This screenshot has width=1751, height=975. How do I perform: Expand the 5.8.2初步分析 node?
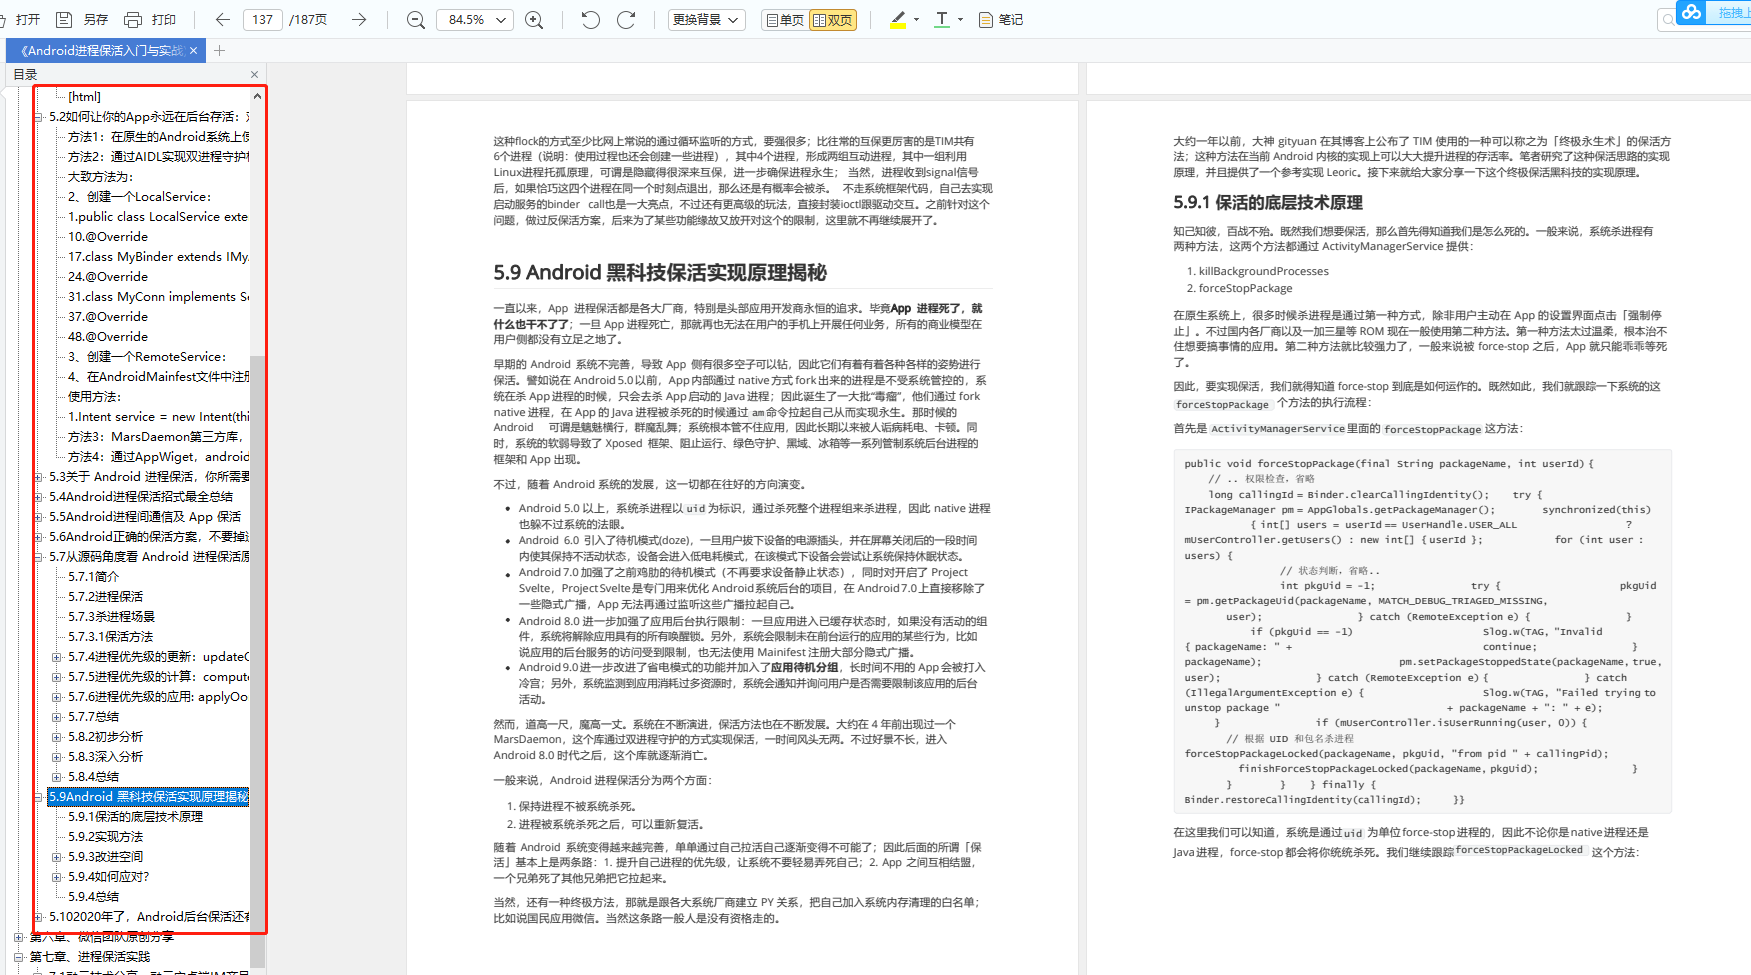coord(57,737)
